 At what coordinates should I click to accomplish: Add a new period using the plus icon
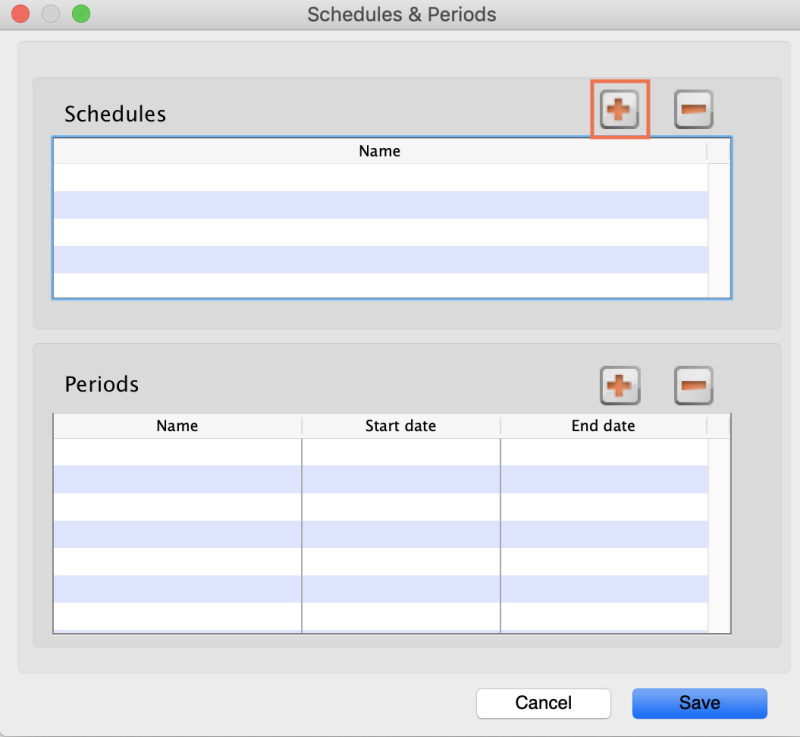coord(619,385)
